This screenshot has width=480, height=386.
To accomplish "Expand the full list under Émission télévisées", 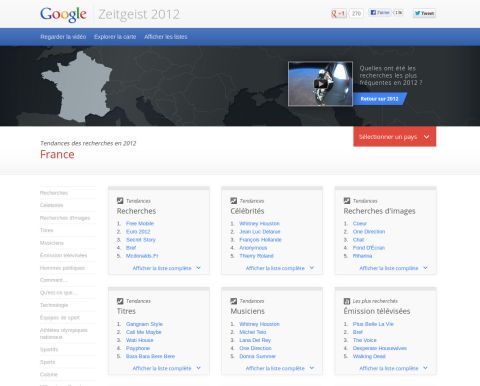I will [393, 368].
